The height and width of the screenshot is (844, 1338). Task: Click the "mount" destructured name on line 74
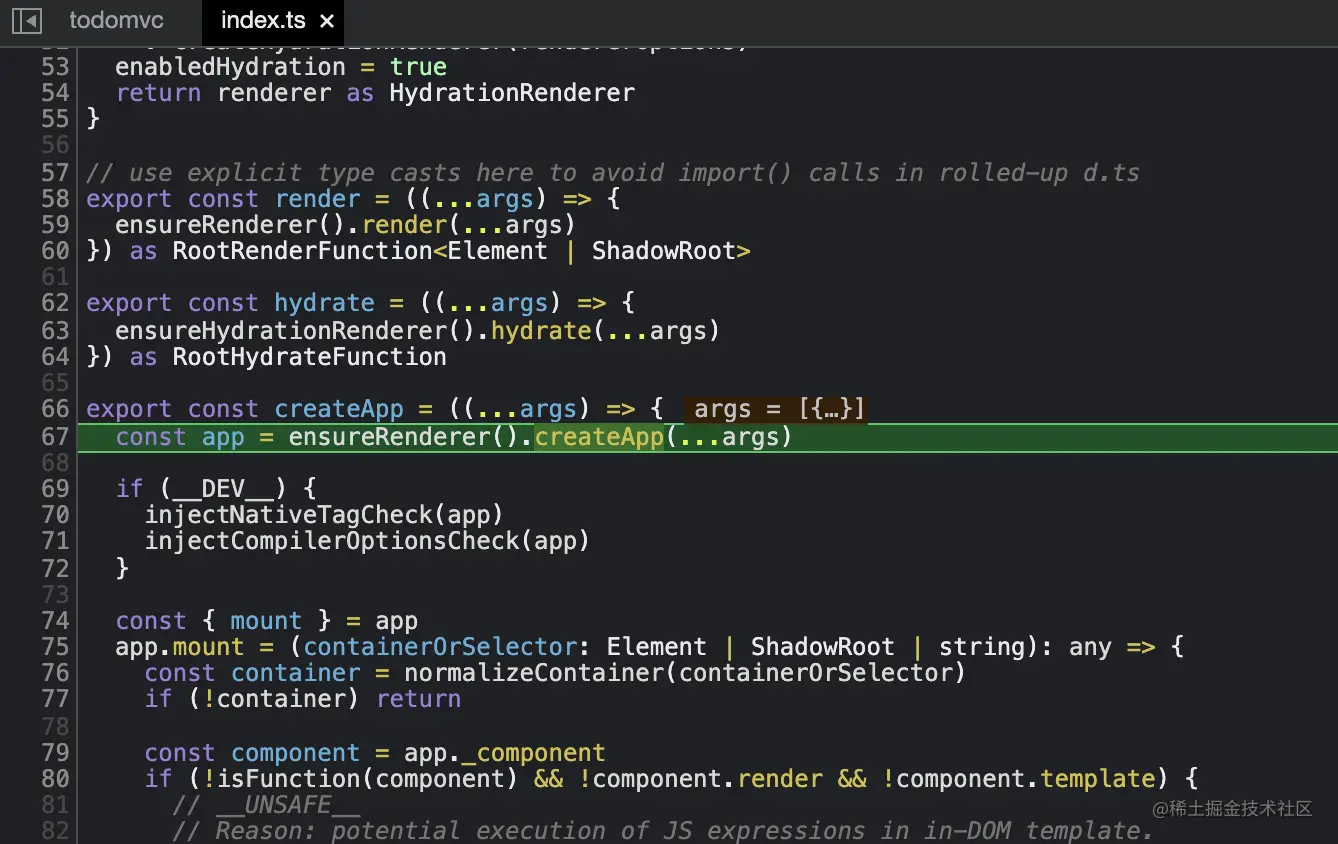click(x=266, y=621)
